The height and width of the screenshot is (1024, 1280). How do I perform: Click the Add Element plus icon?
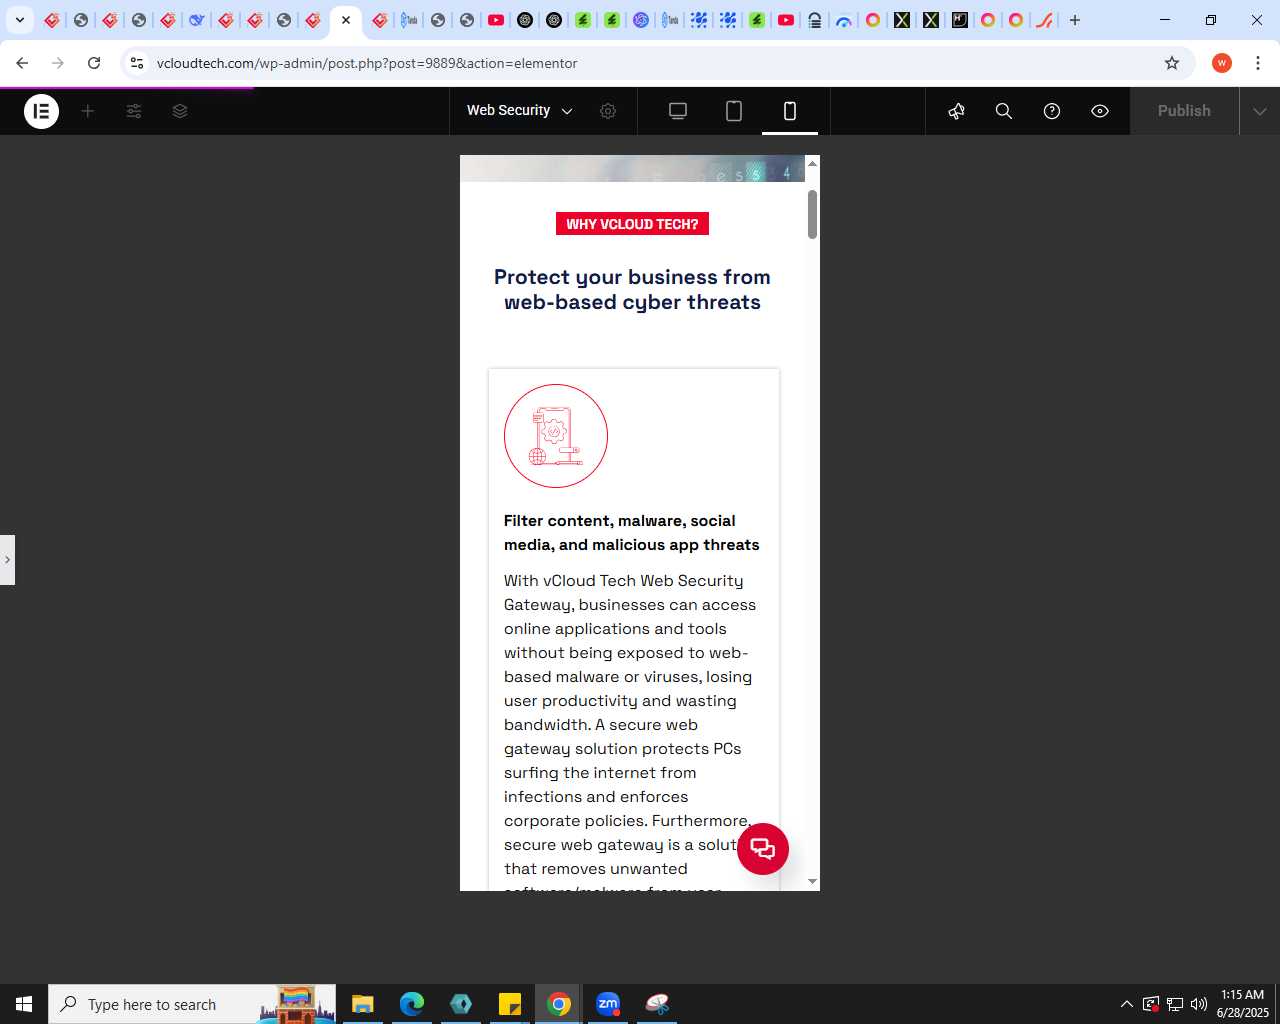click(88, 111)
